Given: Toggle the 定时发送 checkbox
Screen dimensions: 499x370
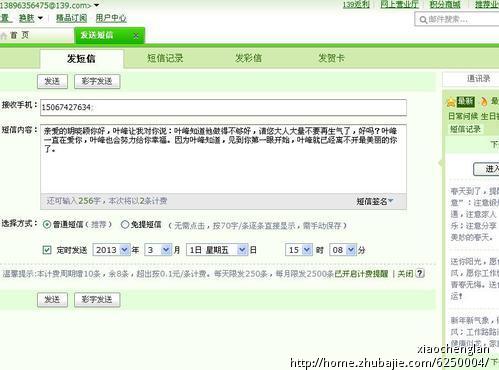Looking at the screenshot, I should (x=47, y=250).
